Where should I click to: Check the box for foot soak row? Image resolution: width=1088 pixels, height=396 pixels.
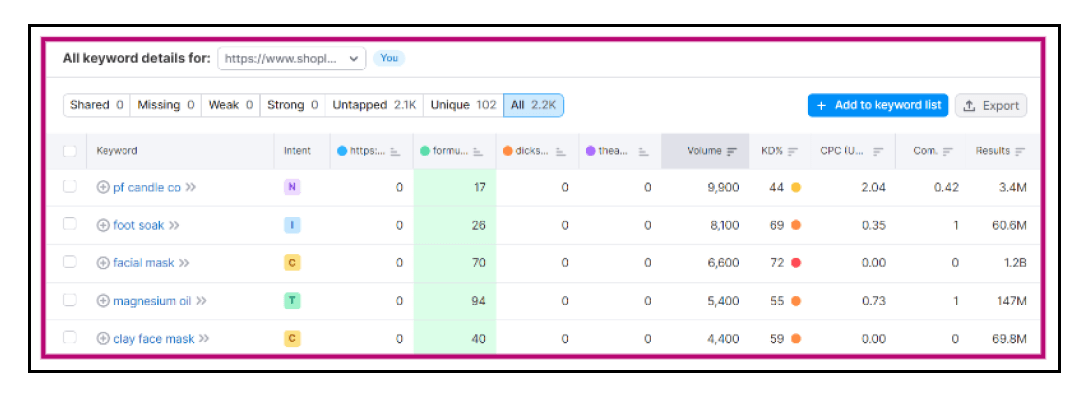pos(70,224)
